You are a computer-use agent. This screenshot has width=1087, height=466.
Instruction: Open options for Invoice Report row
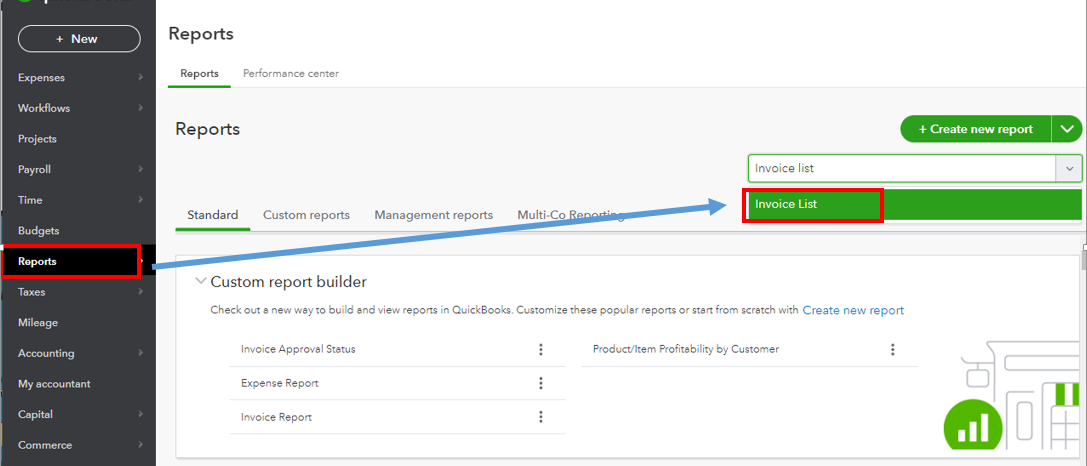pyautogui.click(x=541, y=417)
